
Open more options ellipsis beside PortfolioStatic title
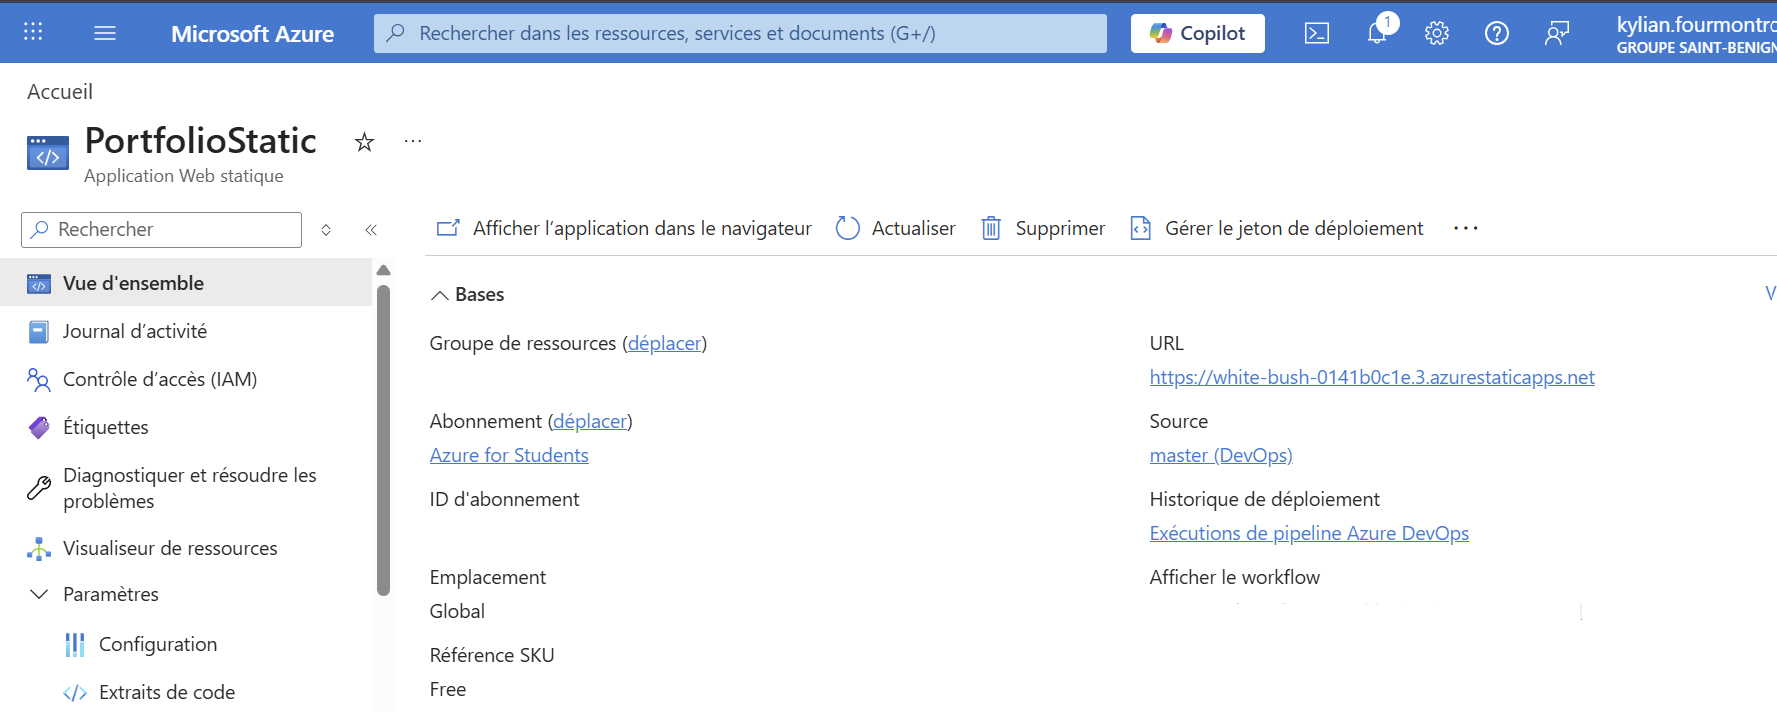coord(413,141)
